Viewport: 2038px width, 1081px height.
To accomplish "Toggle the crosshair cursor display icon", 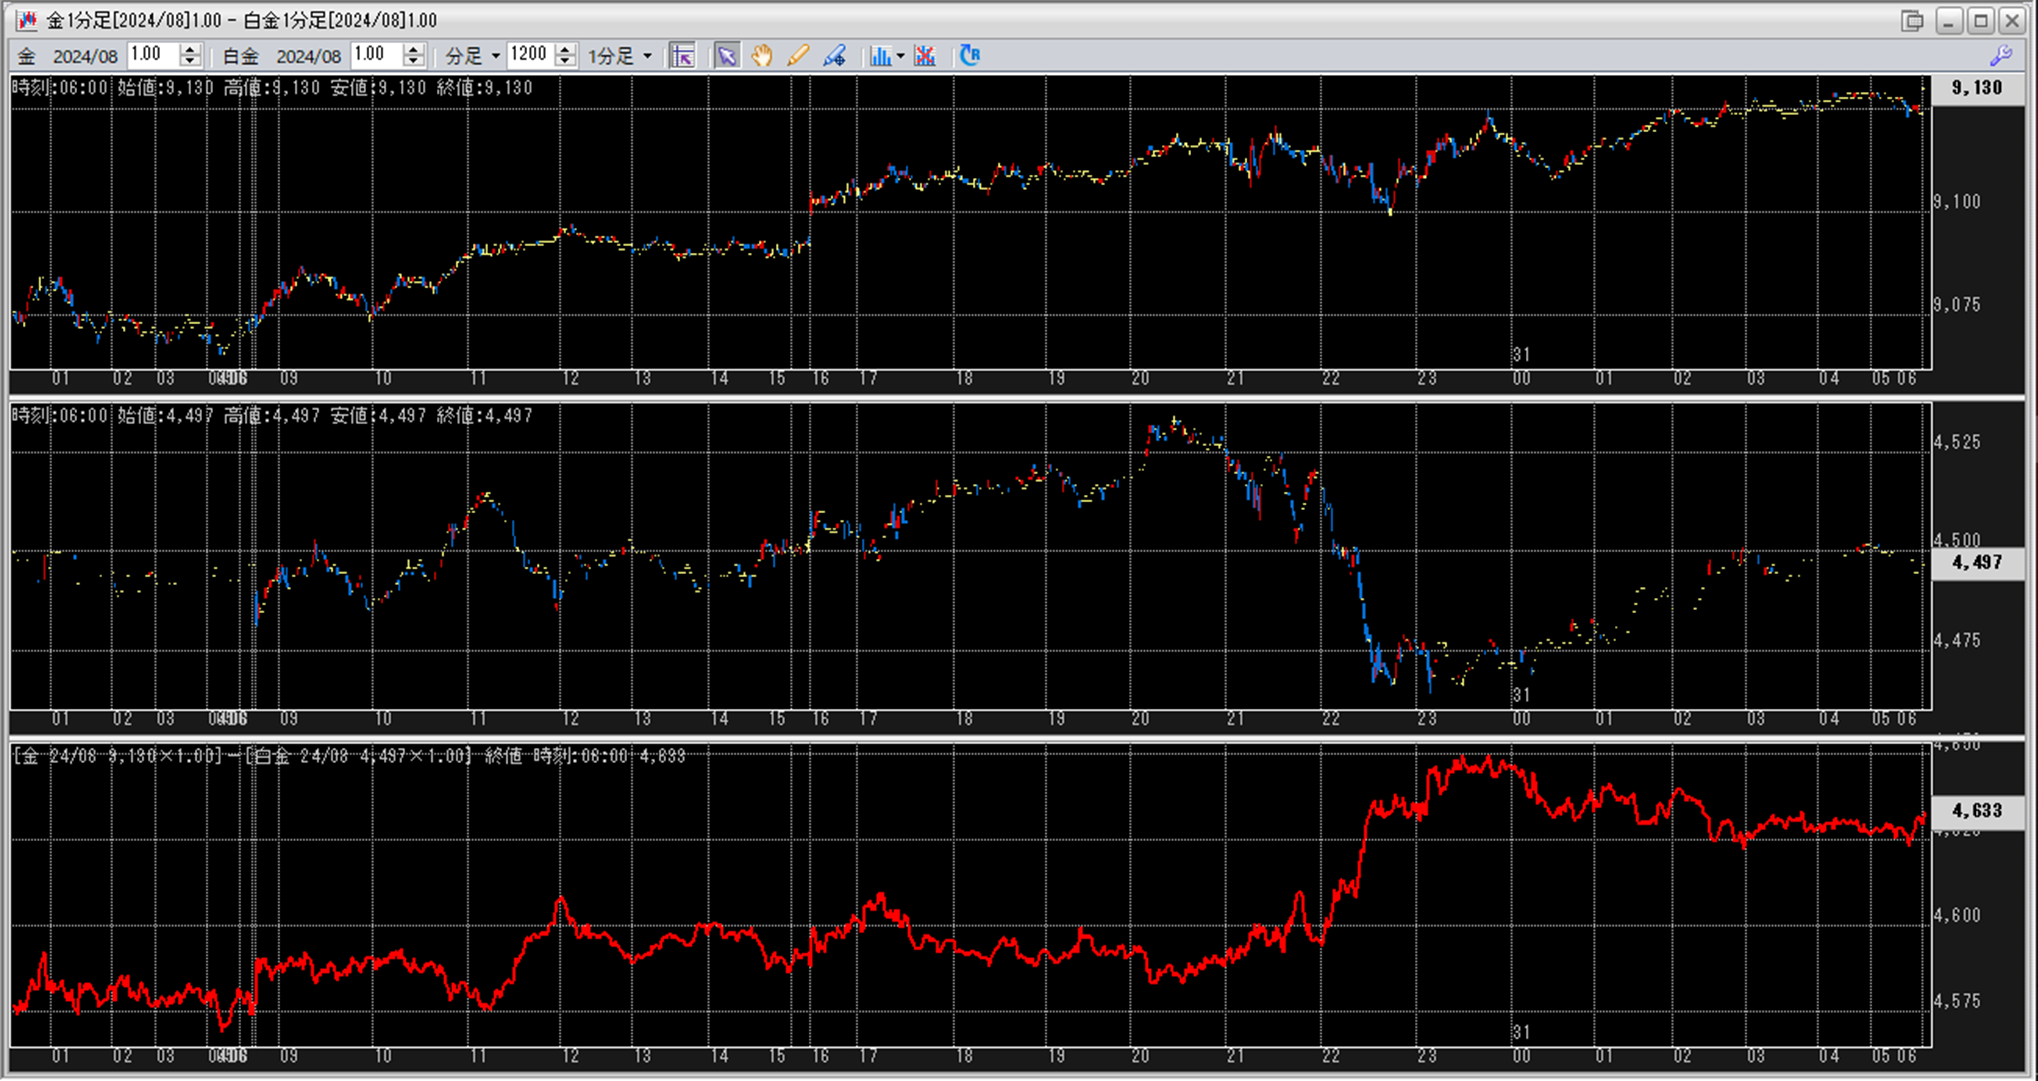I will [x=683, y=56].
